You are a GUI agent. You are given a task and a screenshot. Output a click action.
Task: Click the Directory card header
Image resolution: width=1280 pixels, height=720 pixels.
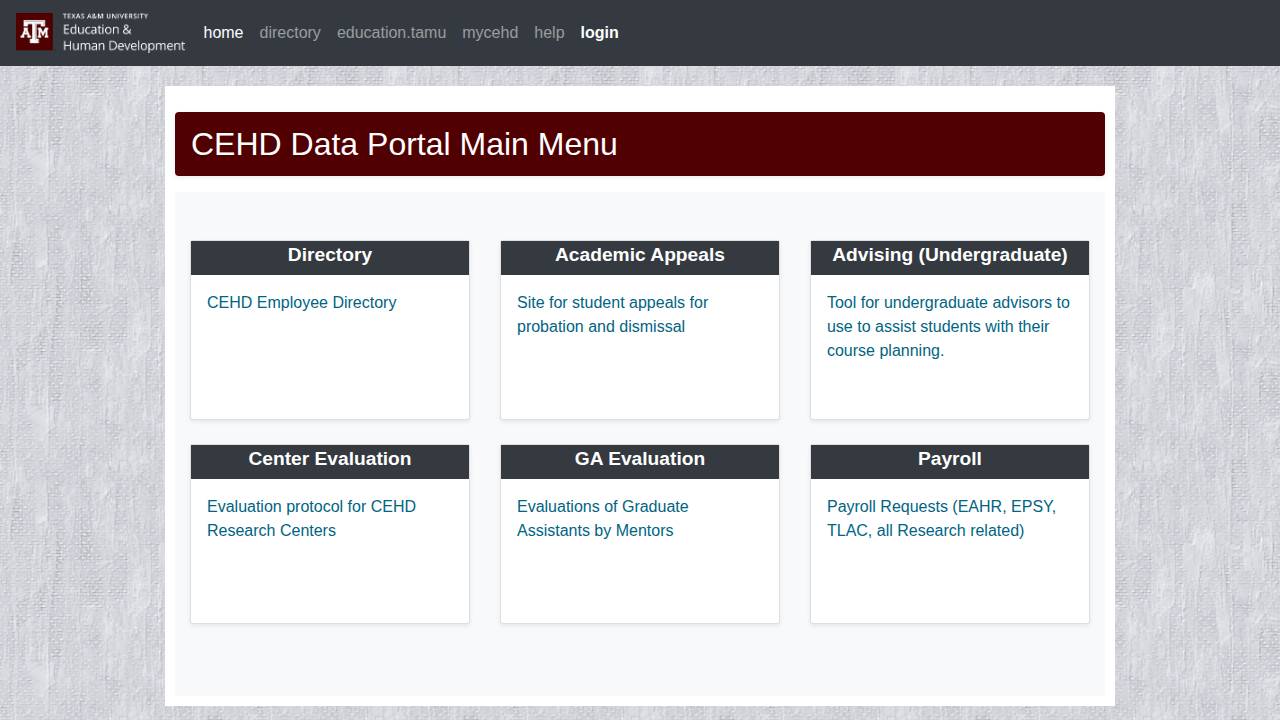[330, 256]
